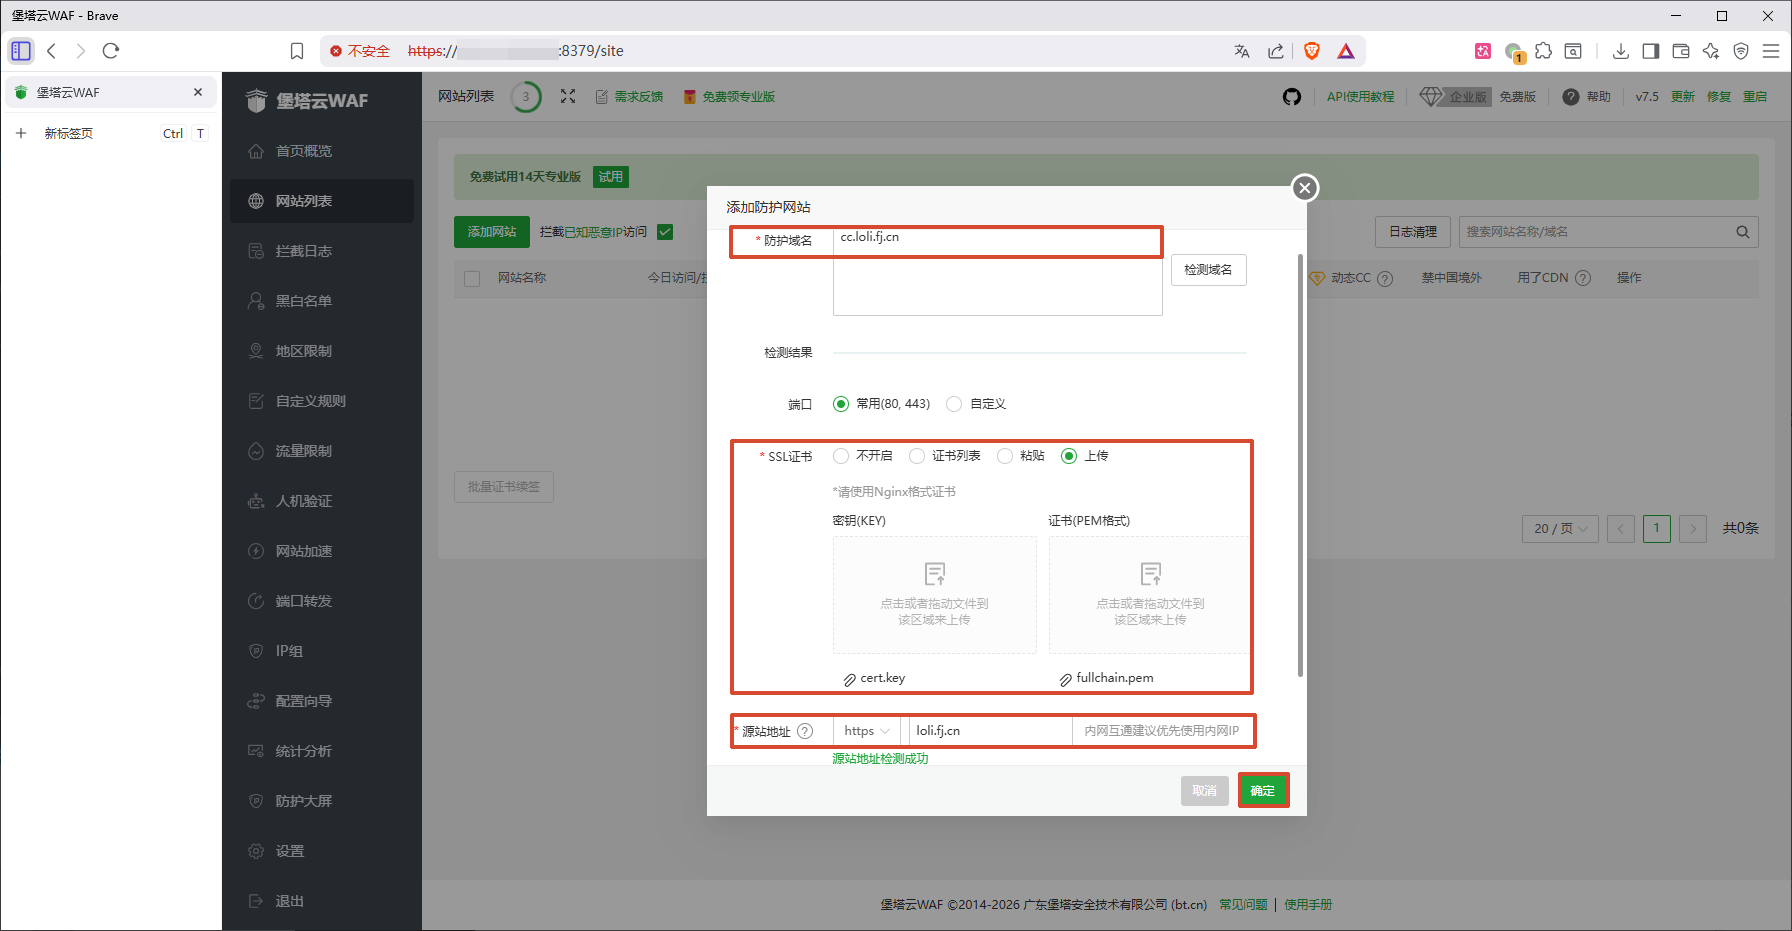Screen dimensions: 1792x931
Task: Close the 堡塔云WAF vertical tab
Action: pyautogui.click(x=198, y=92)
